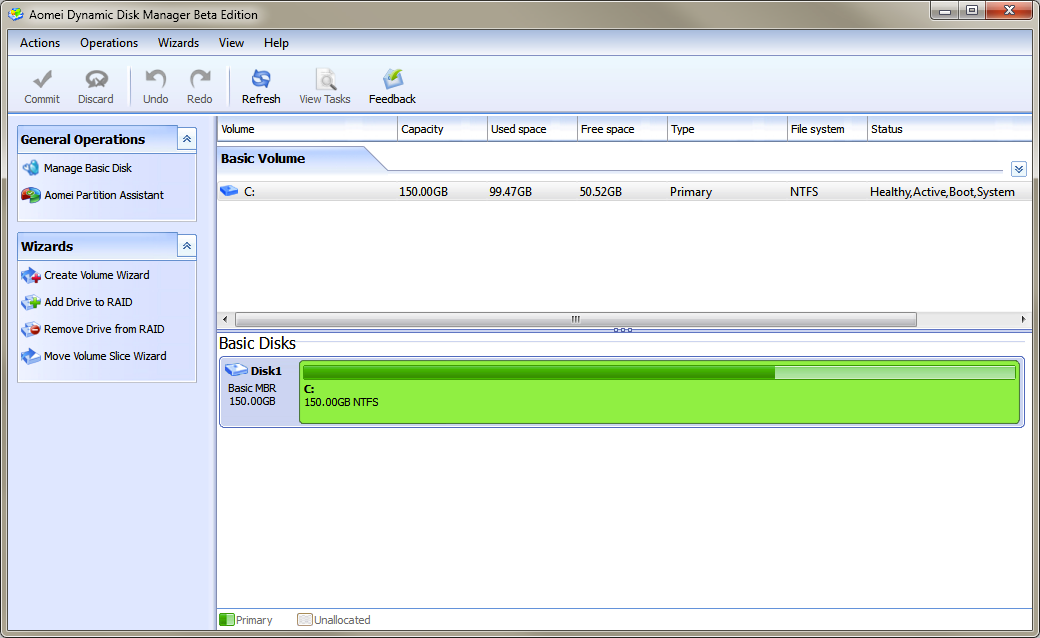The width and height of the screenshot is (1040, 638).
Task: Click the Create Volume Wizard icon
Action: pyautogui.click(x=31, y=275)
